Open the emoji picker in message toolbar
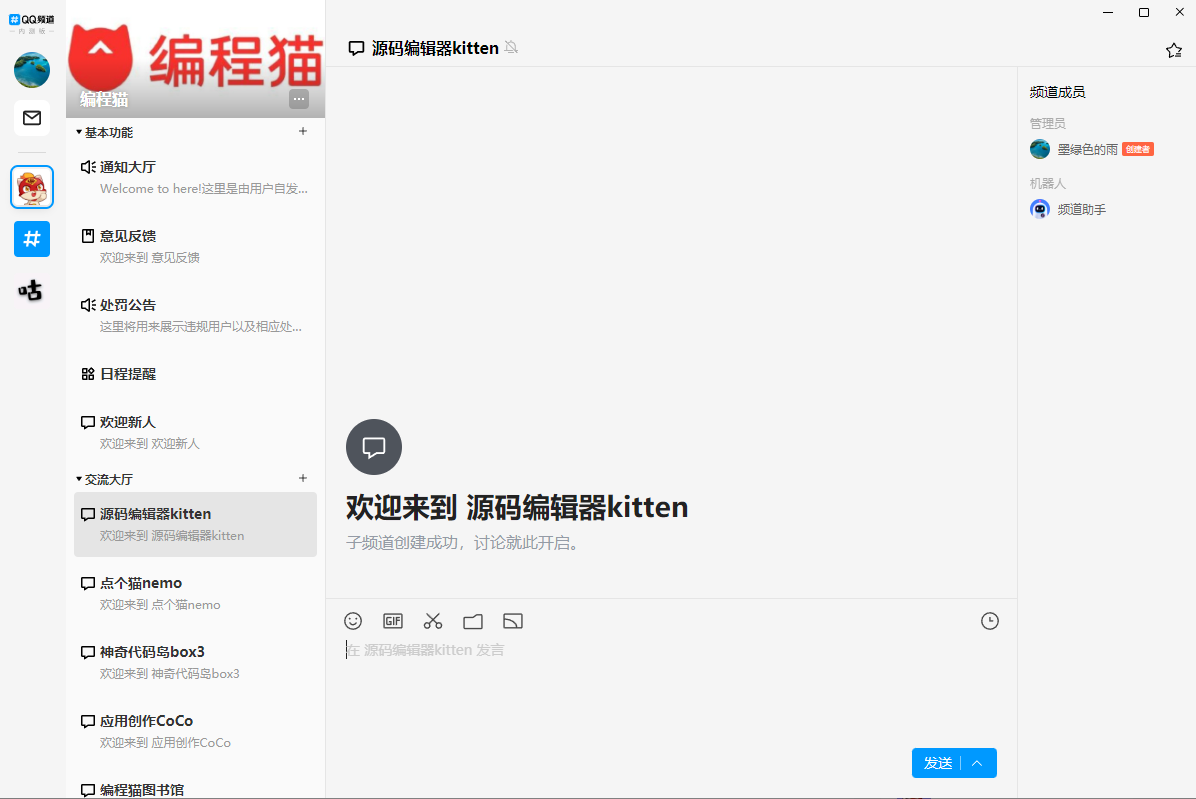Screen dimensions: 1196x799 (x=352, y=621)
